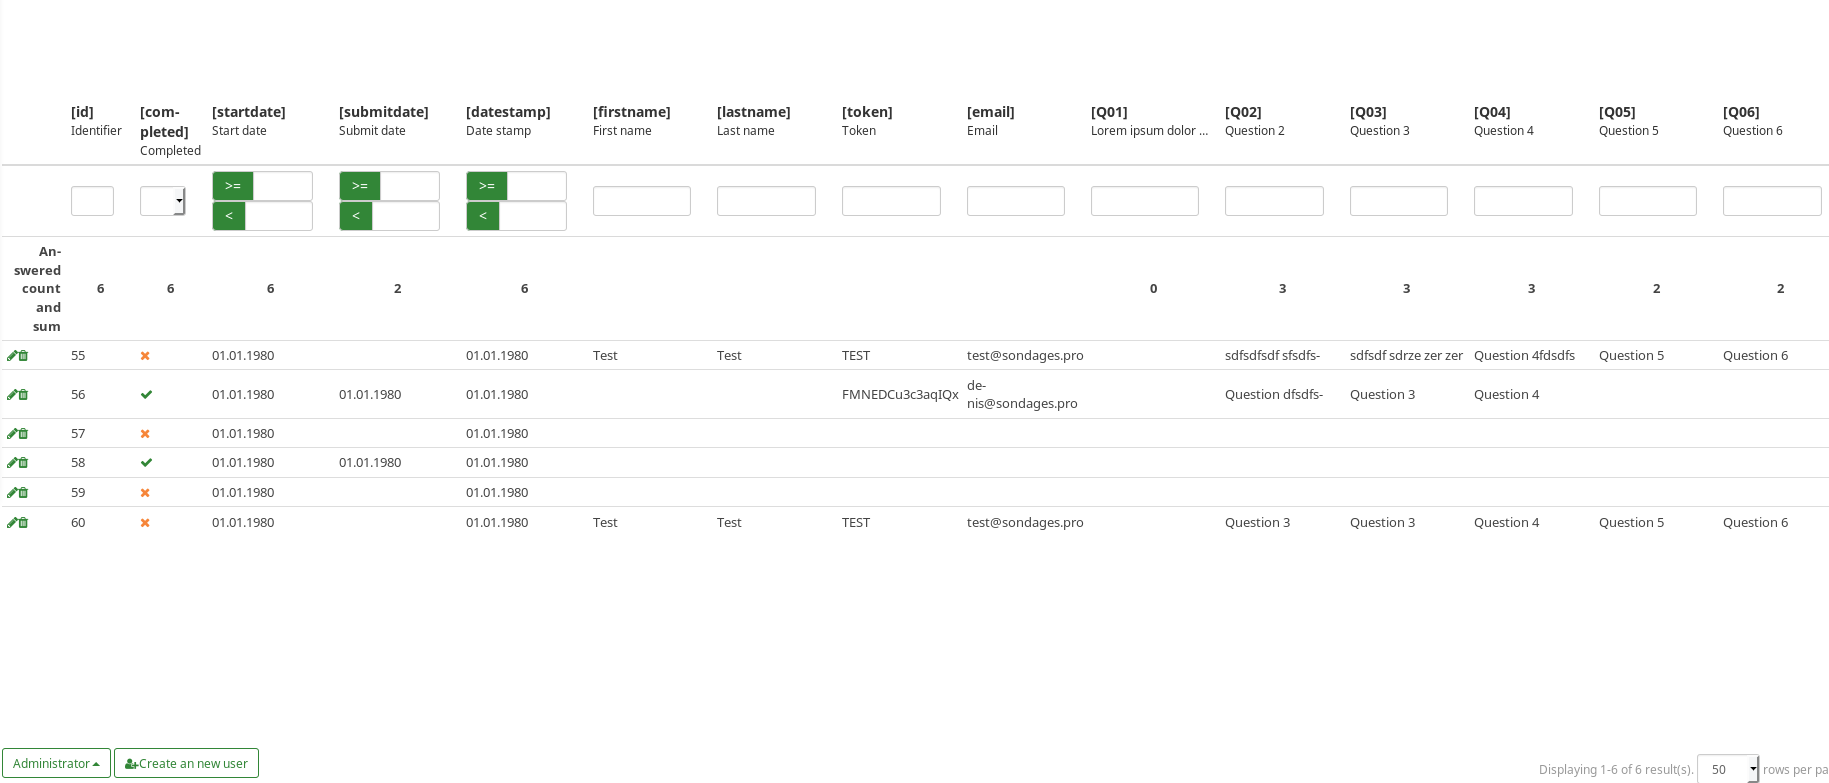This screenshot has width=1829, height=783.
Task: Click the trash icon for response 58
Action: (23, 463)
